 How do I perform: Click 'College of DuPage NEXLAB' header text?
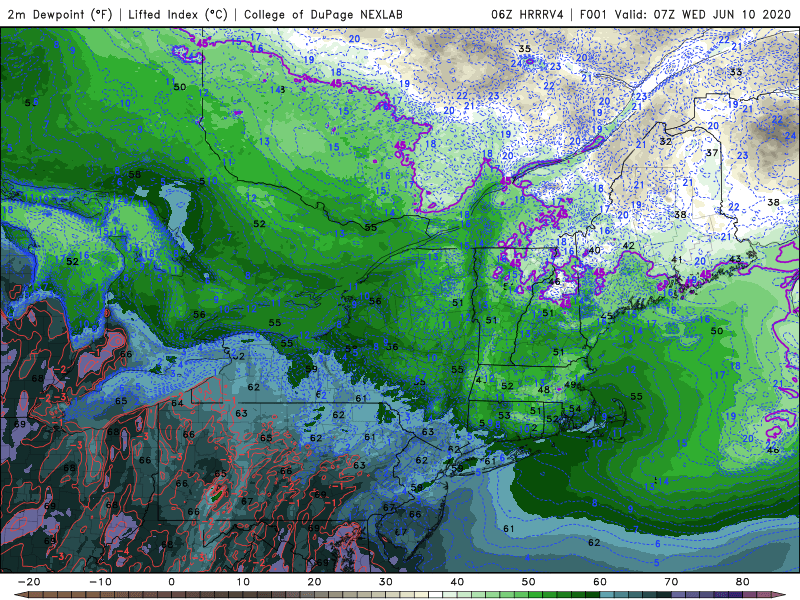coord(323,14)
